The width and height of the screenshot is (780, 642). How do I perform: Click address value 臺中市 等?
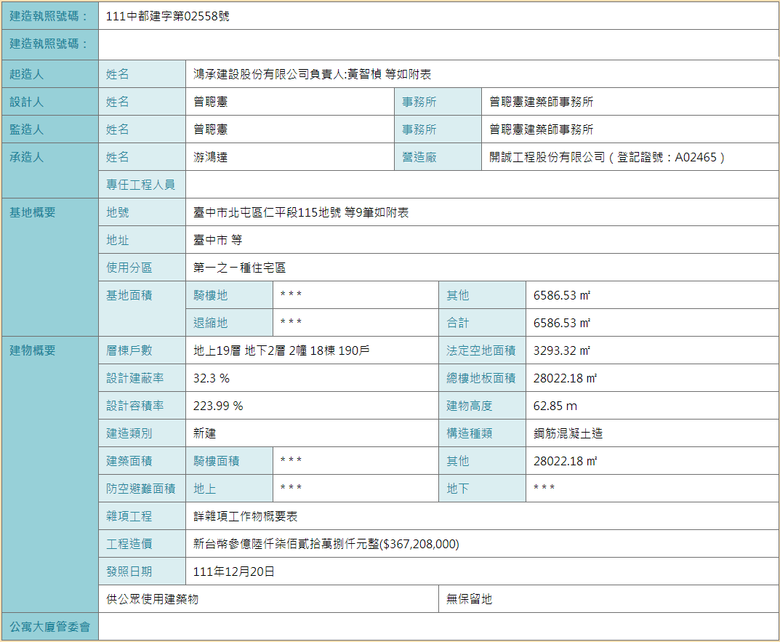(x=217, y=240)
